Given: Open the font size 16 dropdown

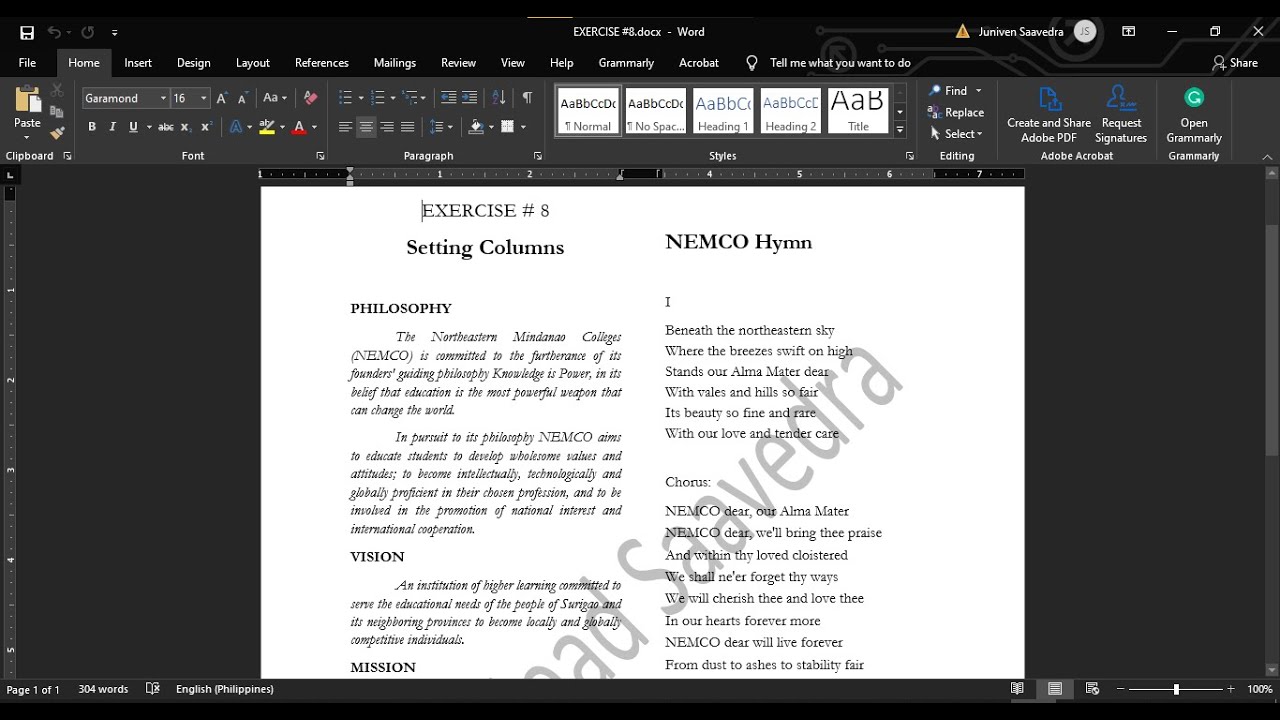Looking at the screenshot, I should tap(203, 98).
